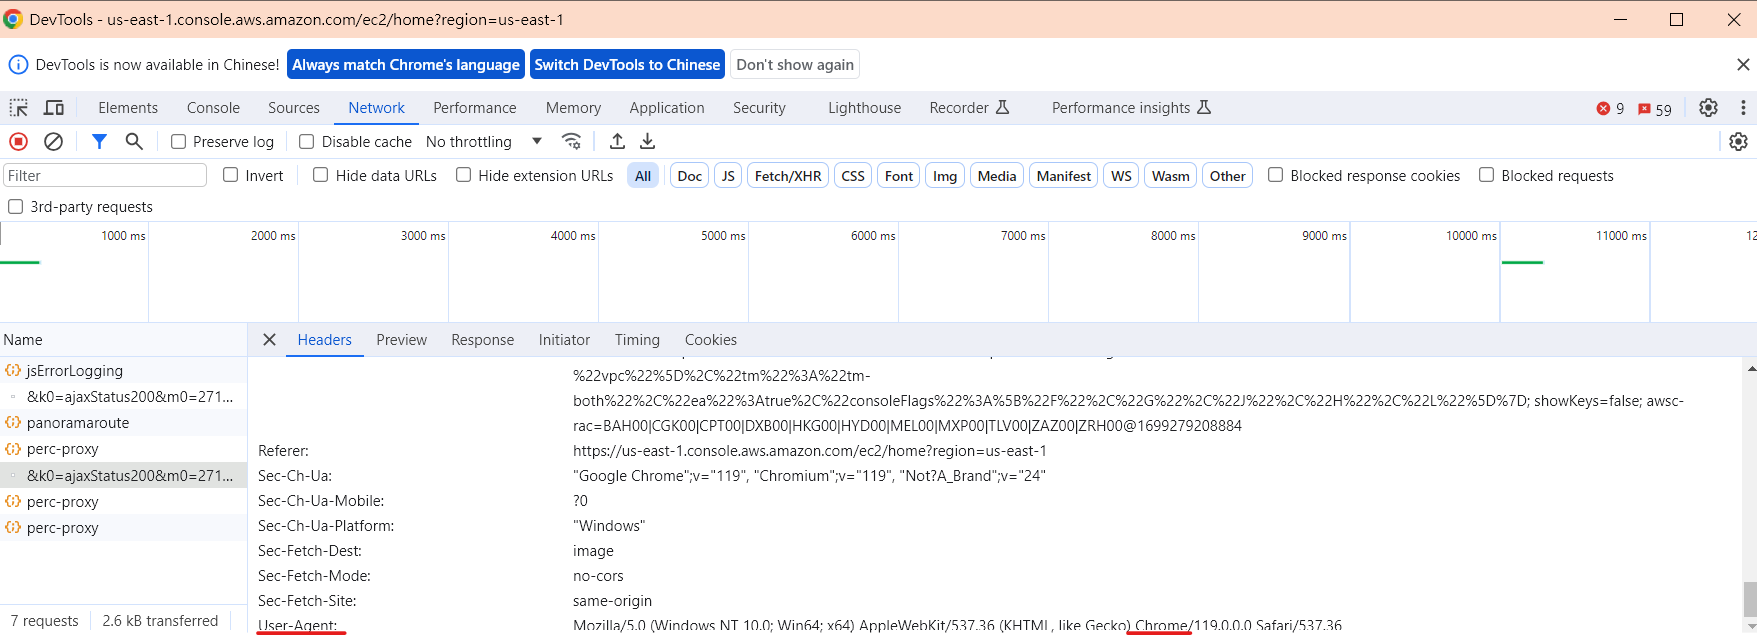Open the DevTools three-dot menu
This screenshot has width=1757, height=635.
click(x=1743, y=108)
